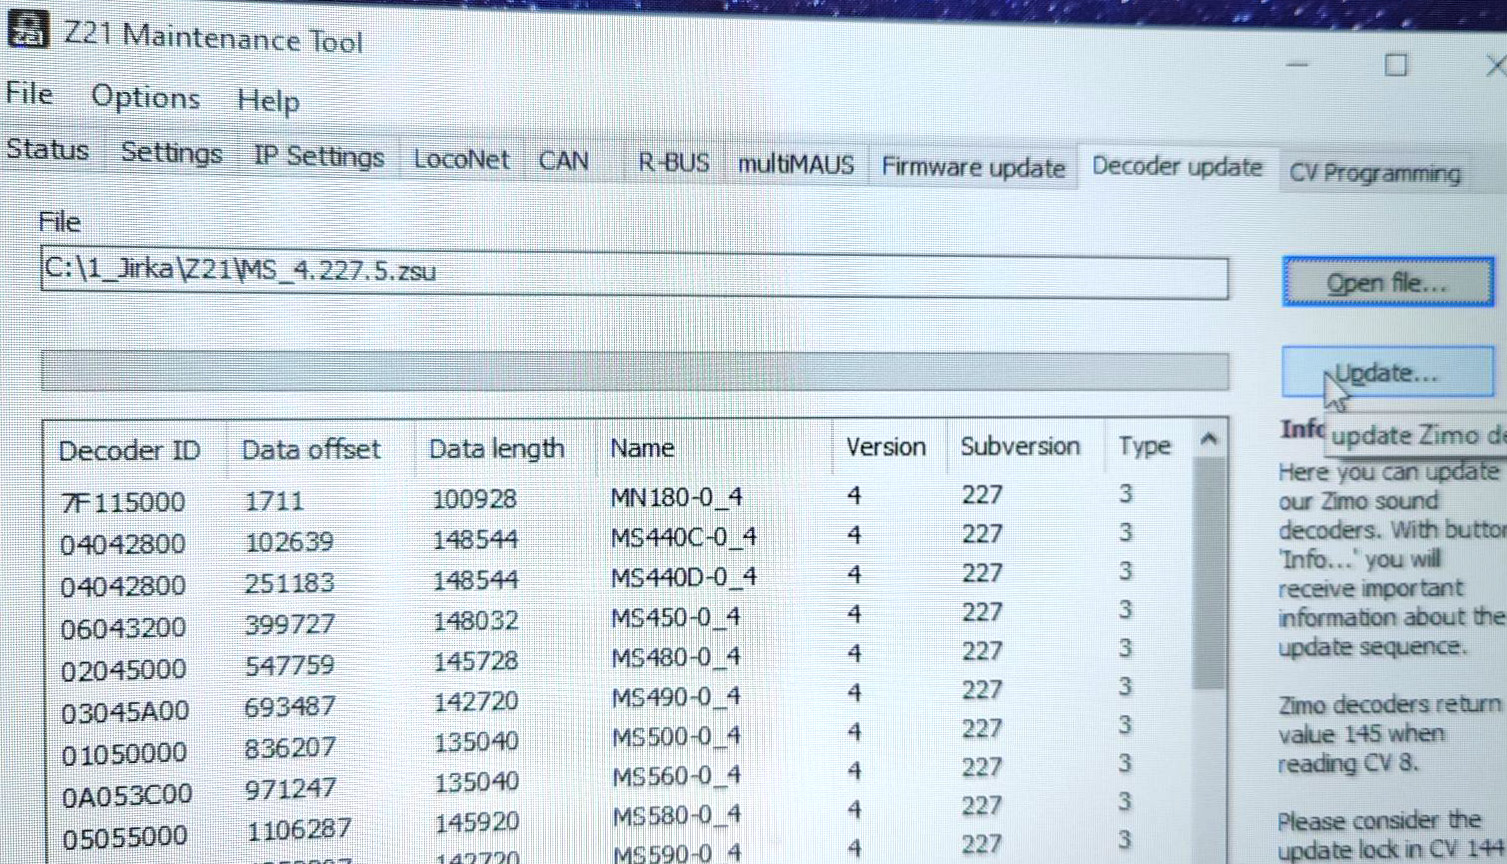Sort by Subversion column header
The height and width of the screenshot is (864, 1507).
point(1020,446)
